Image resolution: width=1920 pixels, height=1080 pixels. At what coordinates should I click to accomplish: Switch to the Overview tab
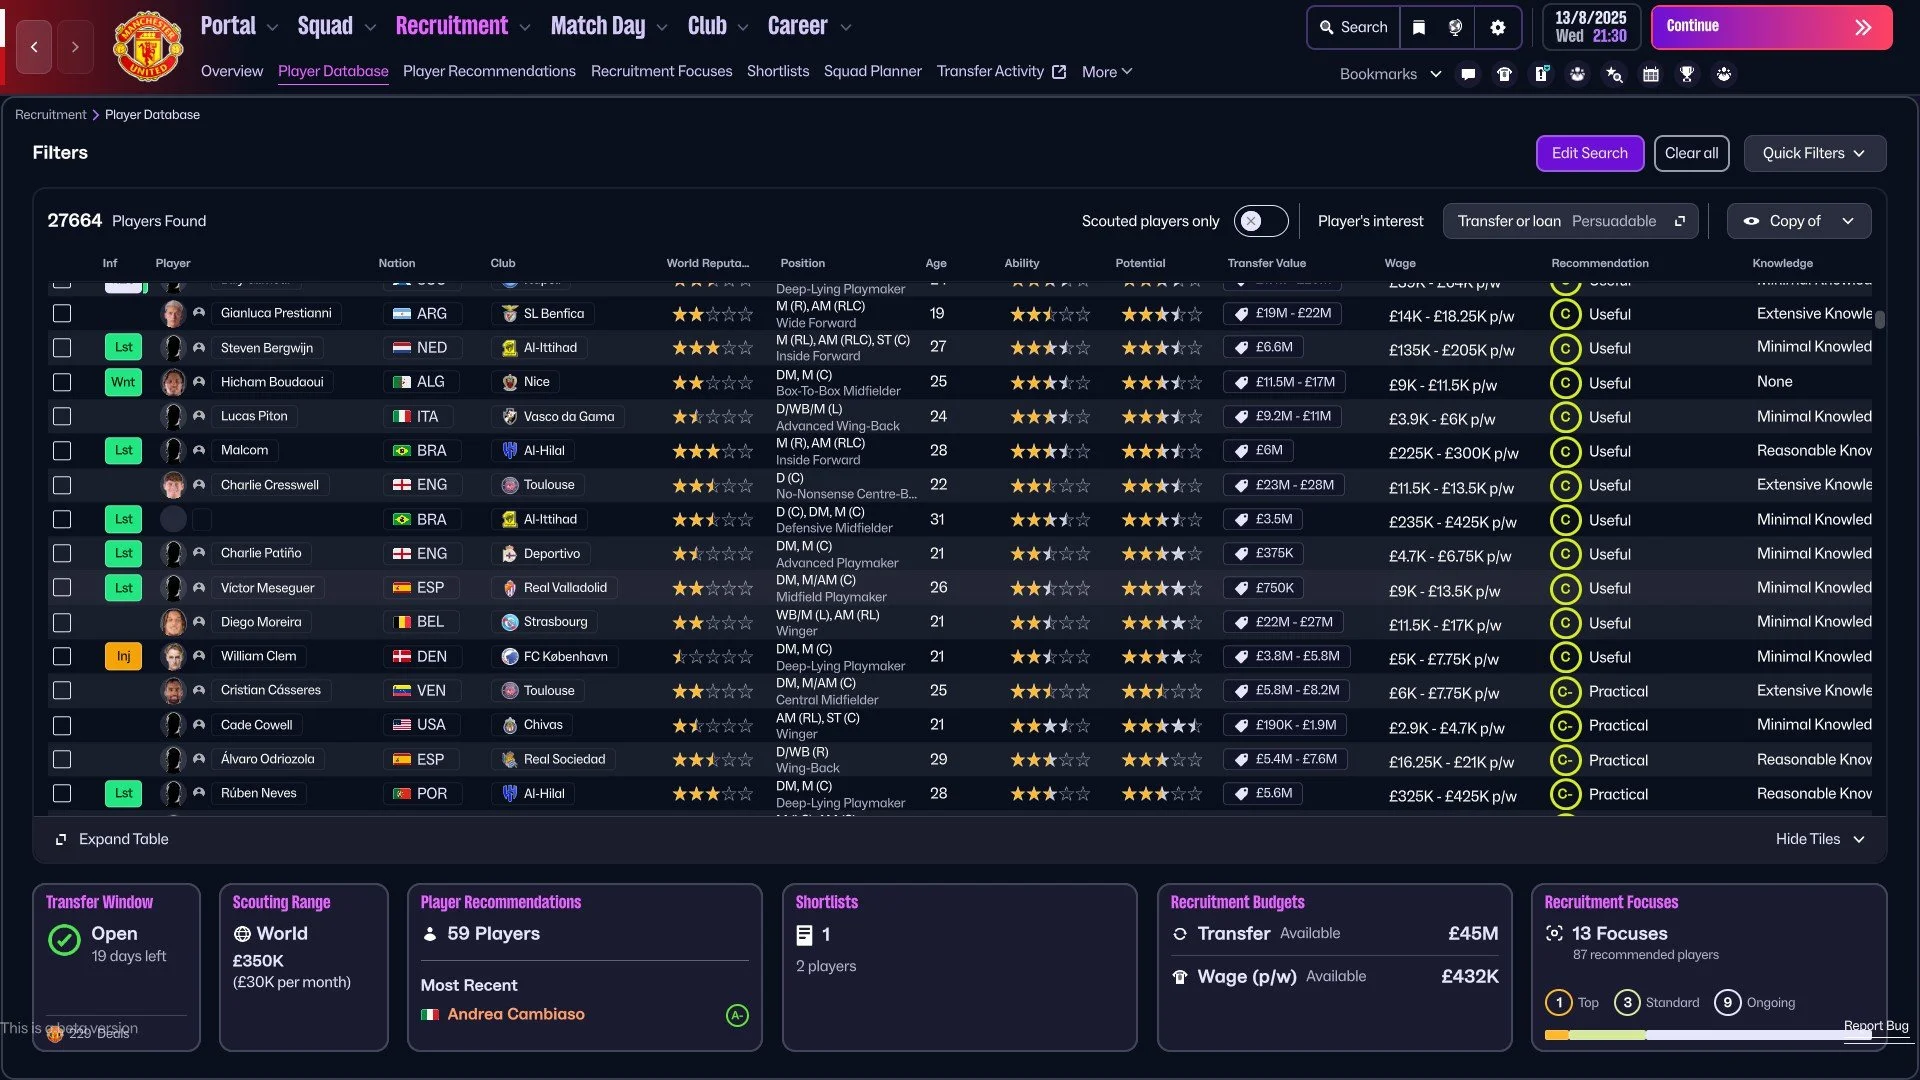pos(232,71)
